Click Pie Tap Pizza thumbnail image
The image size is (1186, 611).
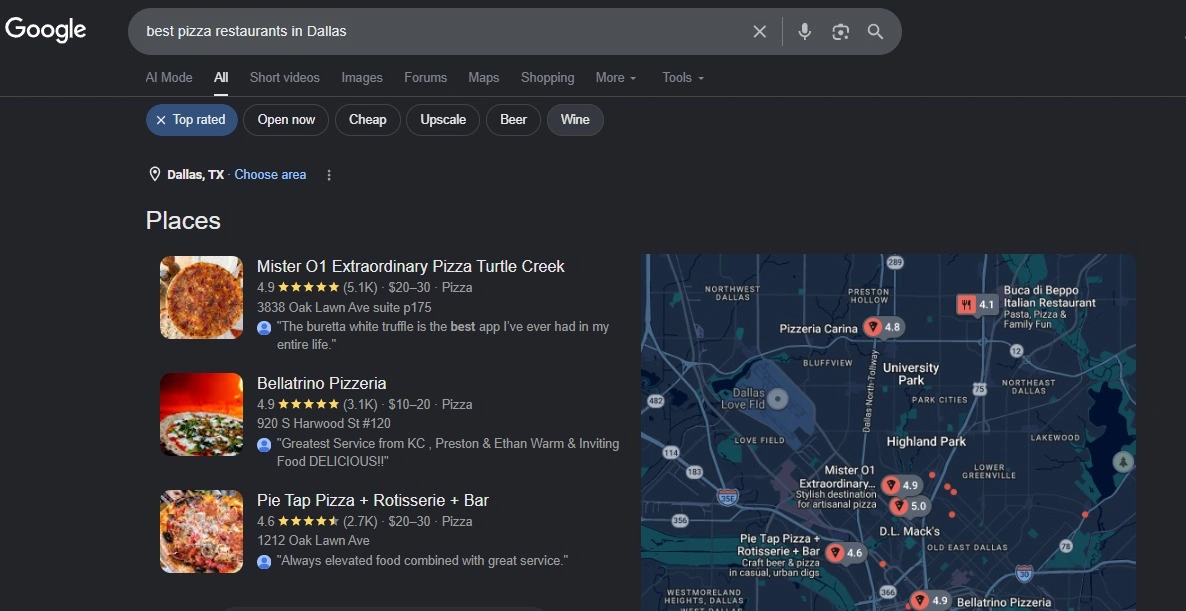[201, 532]
